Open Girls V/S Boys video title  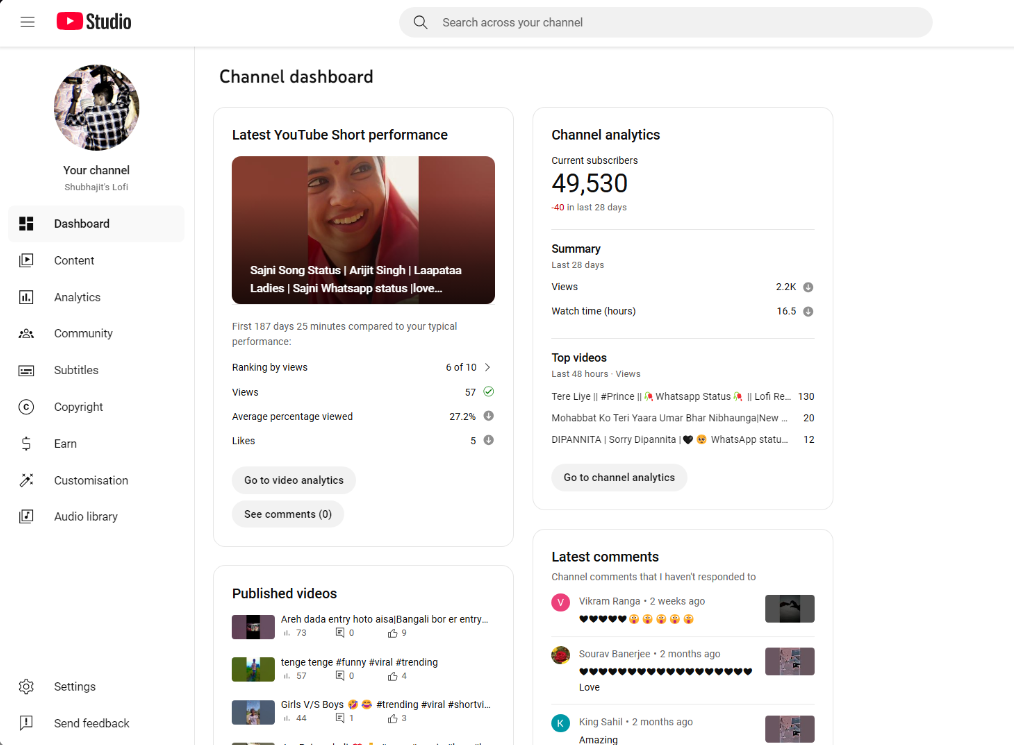[385, 705]
